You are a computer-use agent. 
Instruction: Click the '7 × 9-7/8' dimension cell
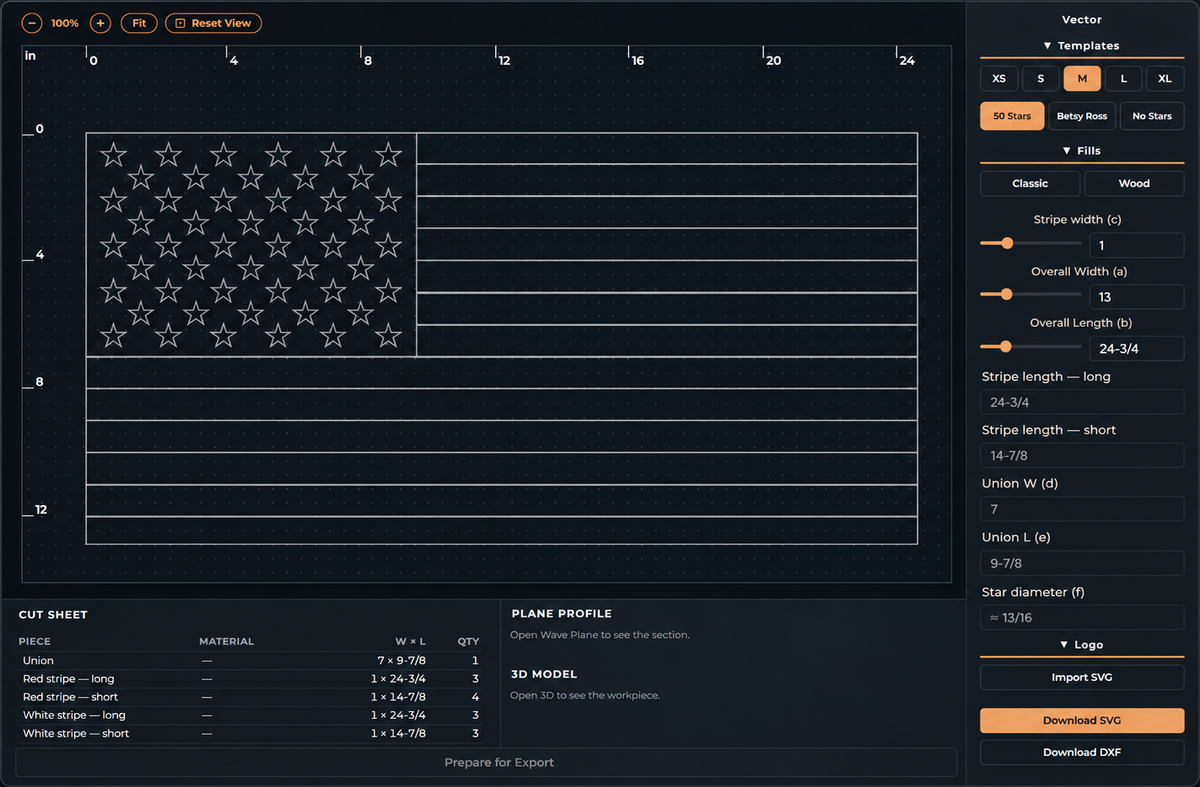(x=401, y=661)
